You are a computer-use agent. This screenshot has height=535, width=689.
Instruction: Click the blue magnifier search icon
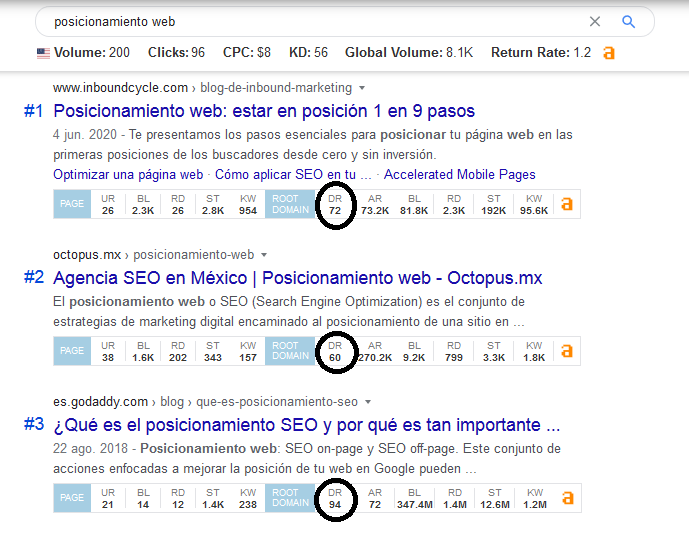coord(628,22)
